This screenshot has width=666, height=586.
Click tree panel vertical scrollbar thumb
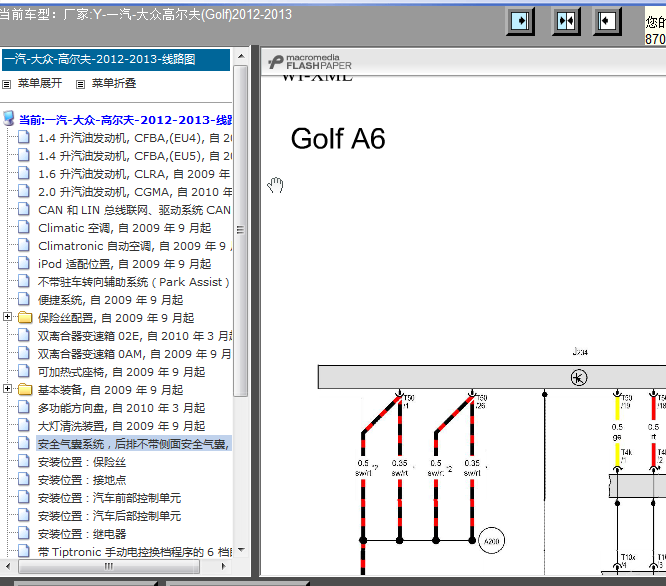point(241,230)
